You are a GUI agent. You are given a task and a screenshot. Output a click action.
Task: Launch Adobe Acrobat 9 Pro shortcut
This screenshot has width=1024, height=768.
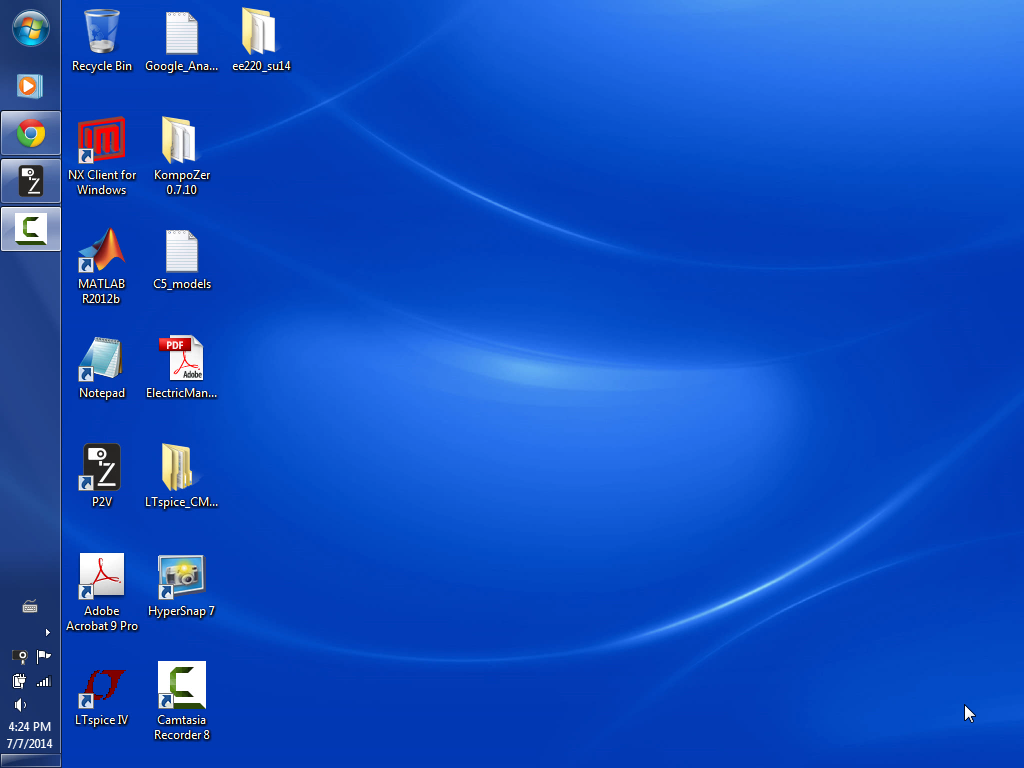click(101, 592)
